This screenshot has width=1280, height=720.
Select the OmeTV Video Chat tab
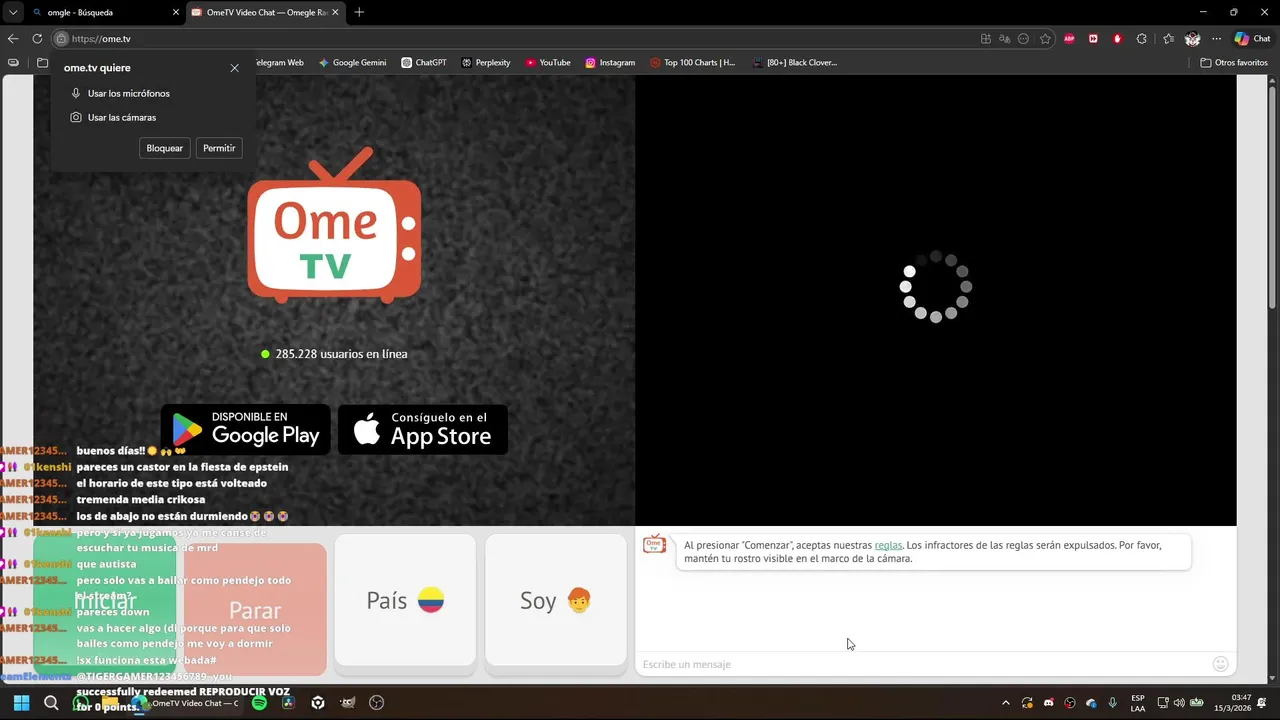click(x=265, y=12)
